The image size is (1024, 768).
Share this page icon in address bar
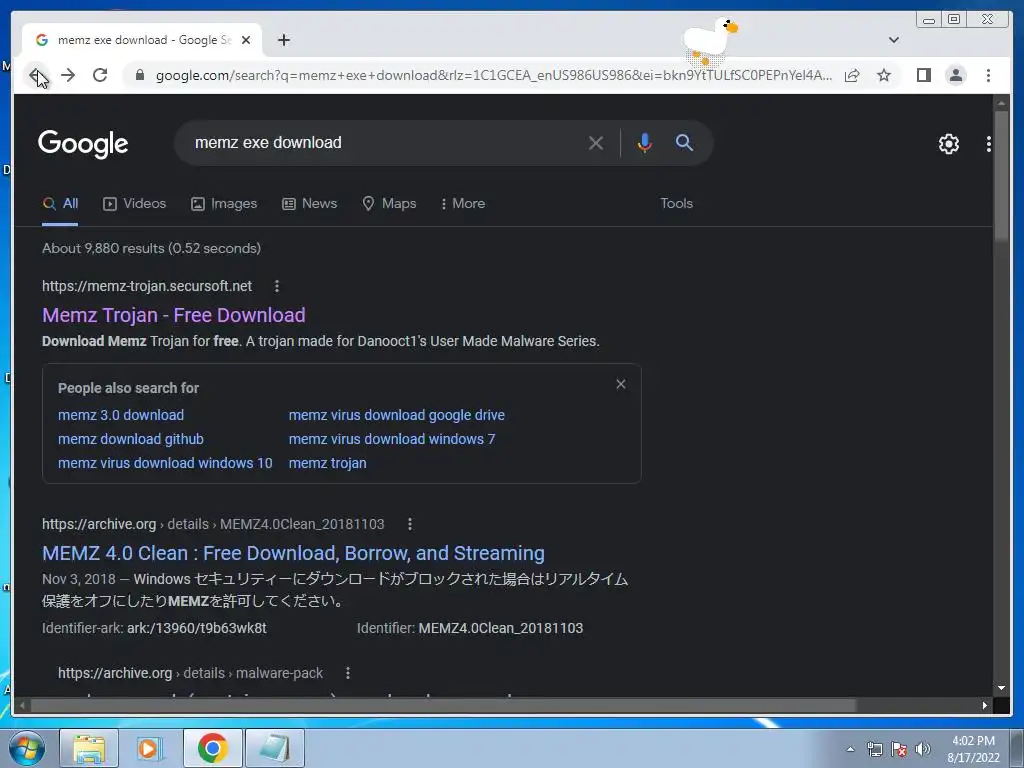pyautogui.click(x=852, y=75)
